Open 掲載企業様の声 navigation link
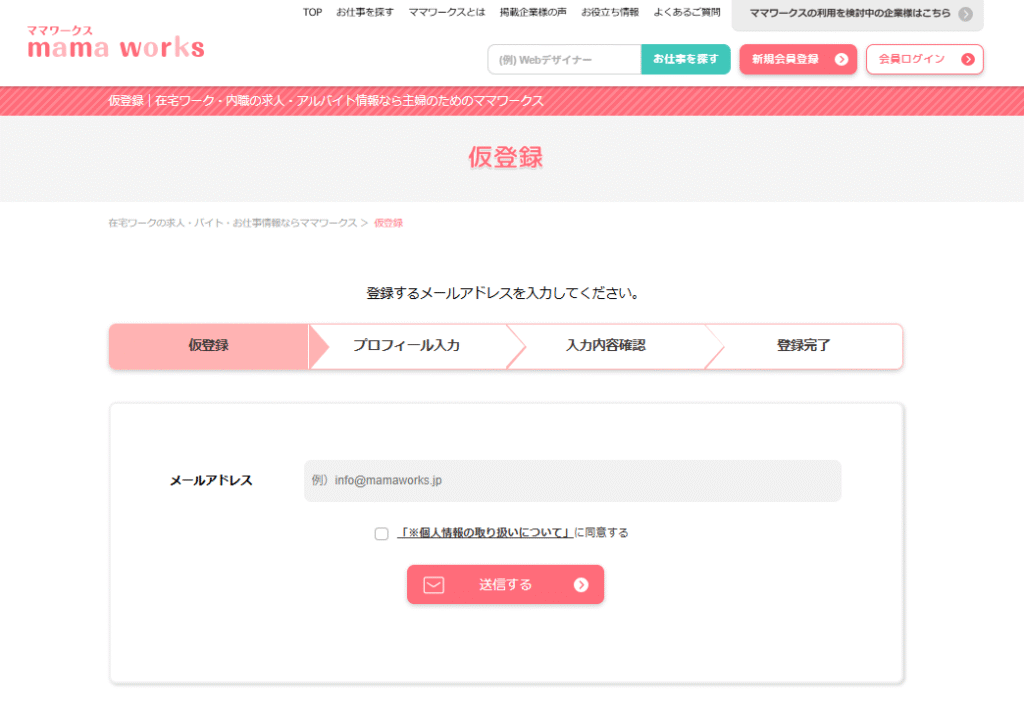The width and height of the screenshot is (1024, 705). pos(533,13)
